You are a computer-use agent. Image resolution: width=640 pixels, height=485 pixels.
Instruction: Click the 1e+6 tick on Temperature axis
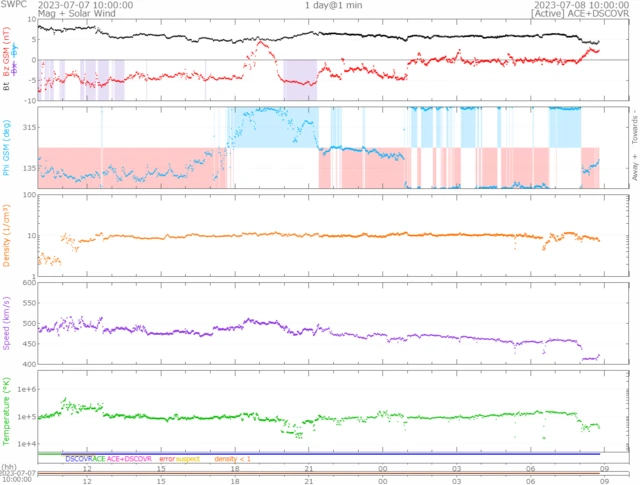(27, 389)
